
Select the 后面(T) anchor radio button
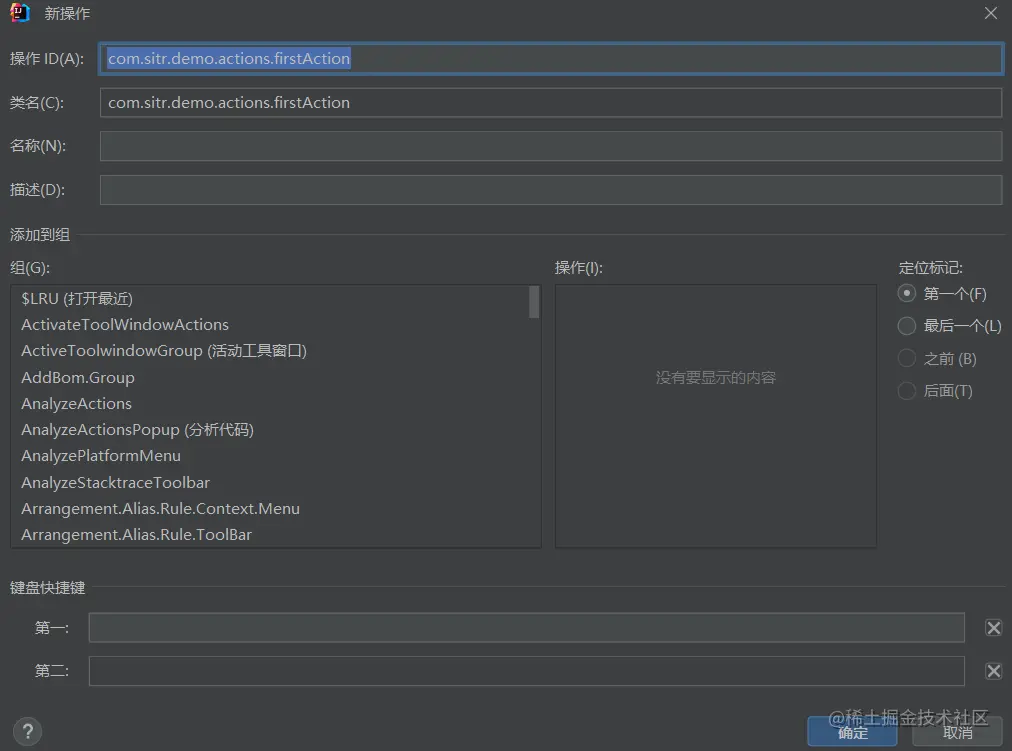tap(906, 390)
